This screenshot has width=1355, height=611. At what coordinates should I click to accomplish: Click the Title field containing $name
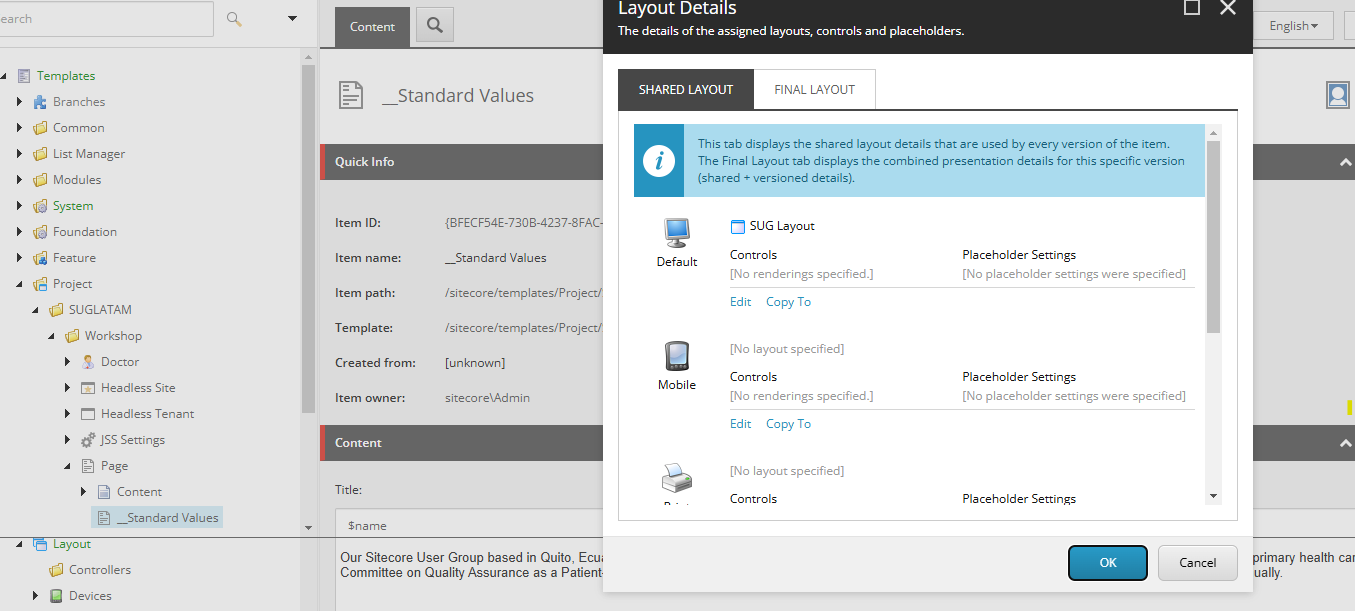click(x=470, y=525)
